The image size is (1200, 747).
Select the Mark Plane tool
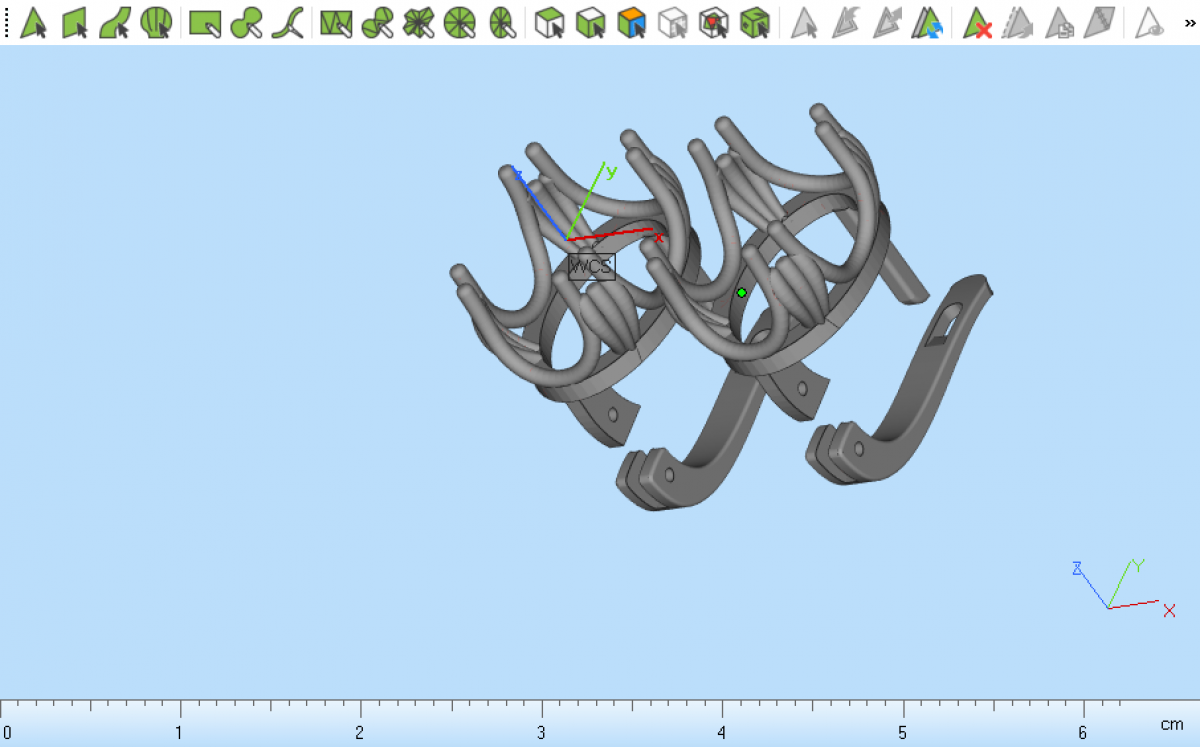(x=75, y=22)
